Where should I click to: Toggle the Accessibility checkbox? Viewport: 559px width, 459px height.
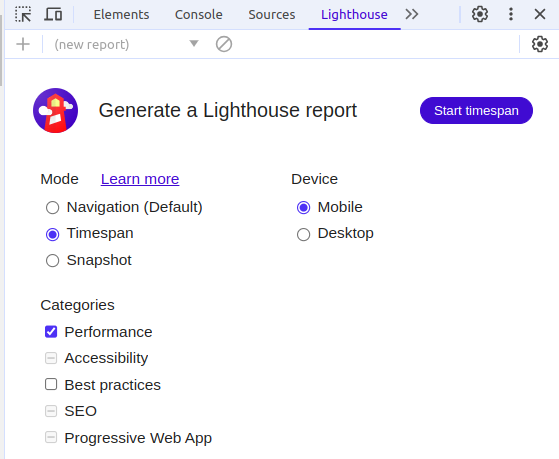[51, 358]
